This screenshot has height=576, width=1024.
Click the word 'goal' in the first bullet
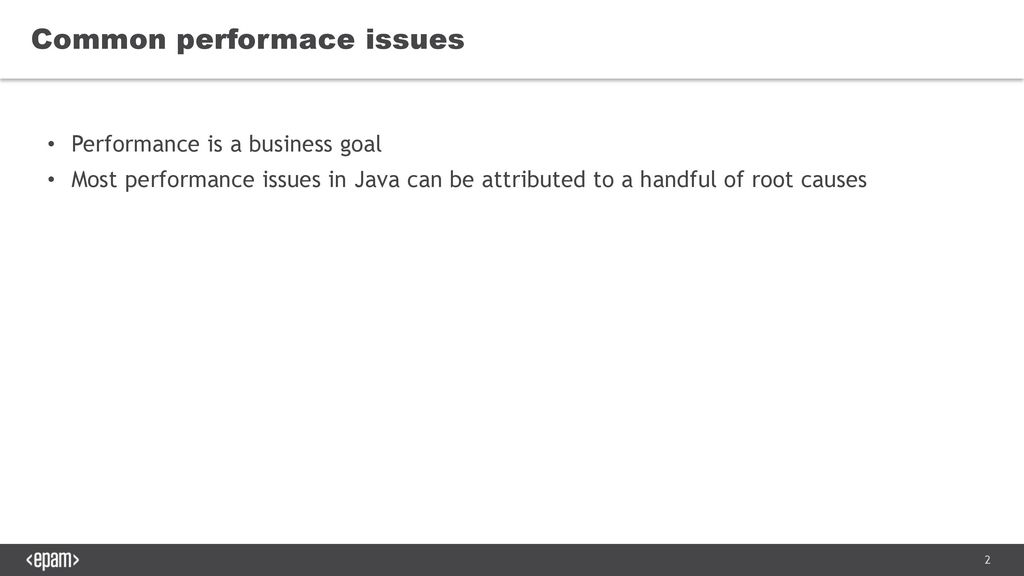coord(360,145)
